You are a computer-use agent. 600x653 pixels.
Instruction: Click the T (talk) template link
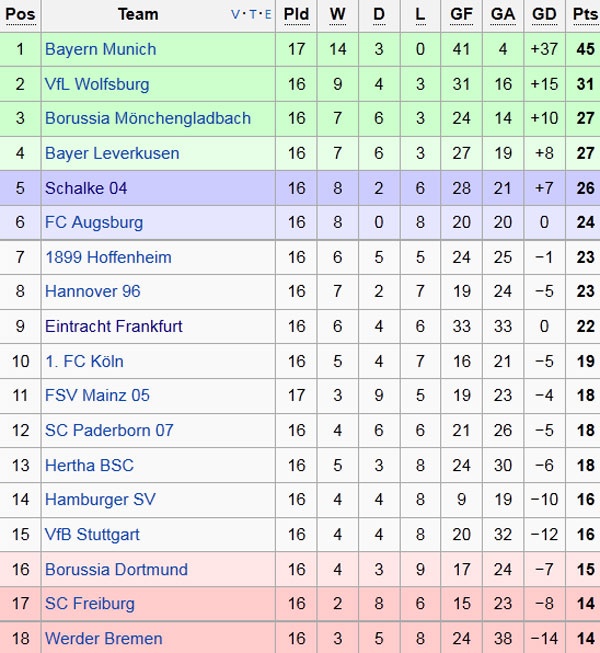[251, 14]
